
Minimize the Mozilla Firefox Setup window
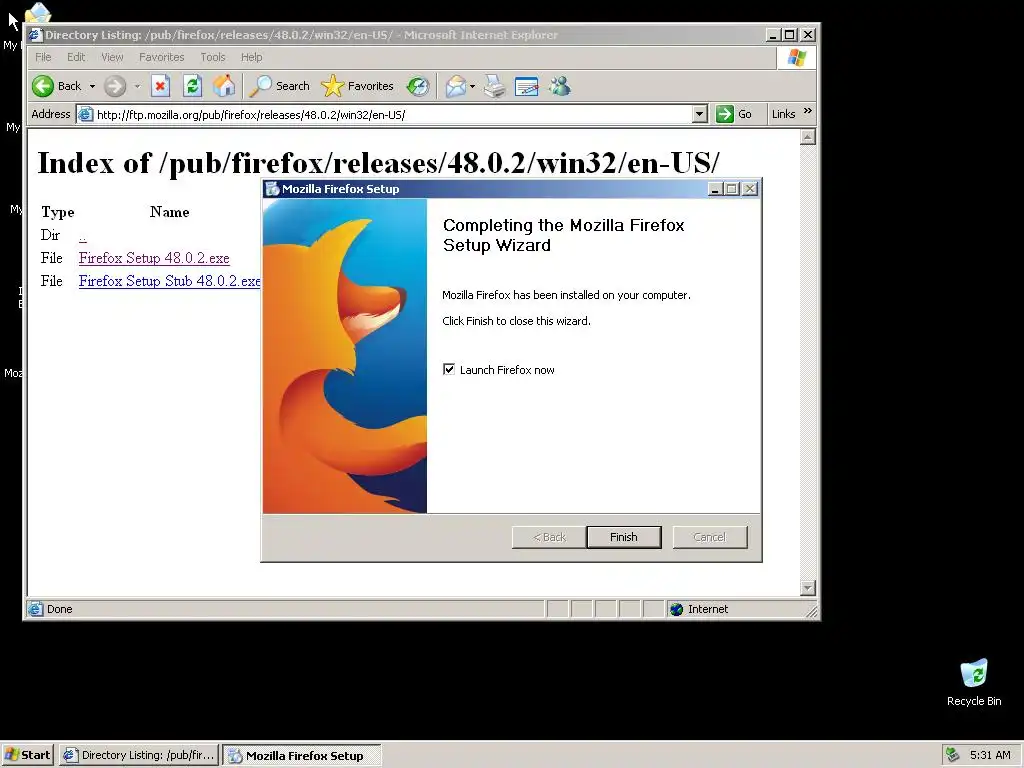point(715,189)
